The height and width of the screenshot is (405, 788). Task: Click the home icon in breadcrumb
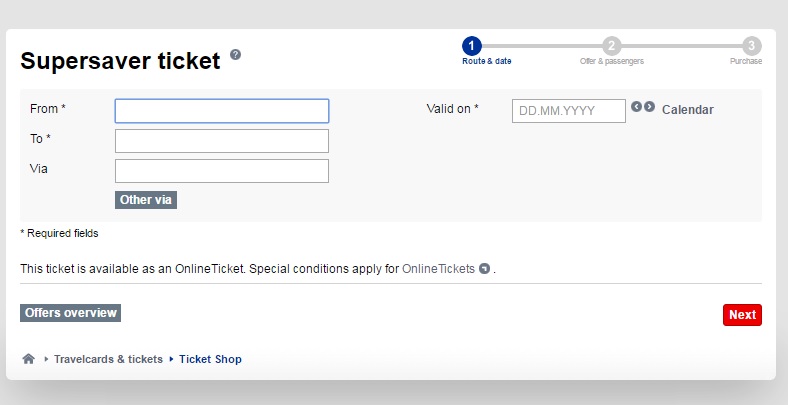tap(29, 359)
